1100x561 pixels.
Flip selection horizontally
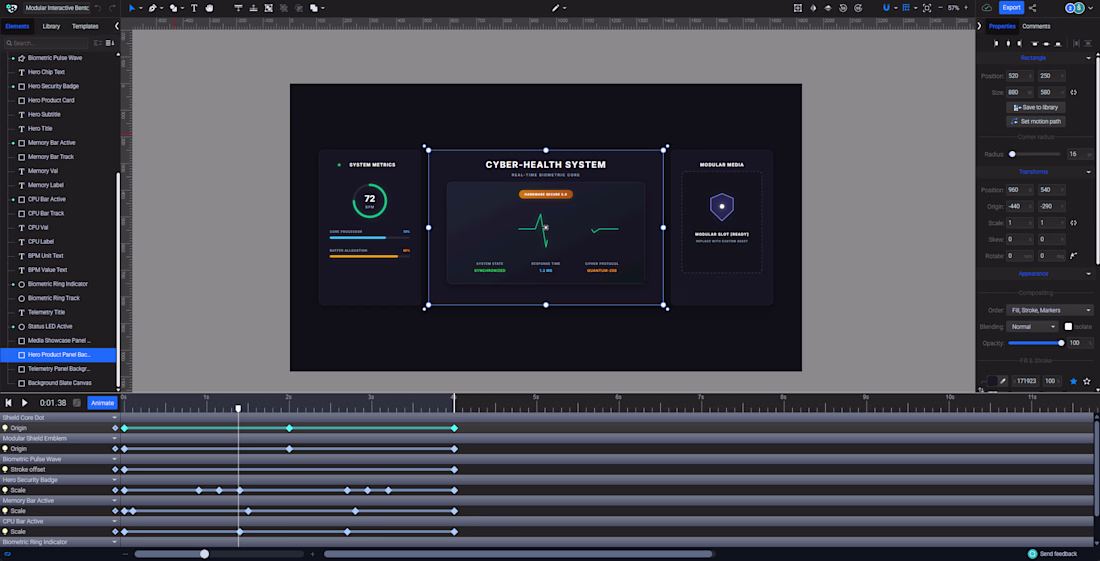(x=813, y=8)
